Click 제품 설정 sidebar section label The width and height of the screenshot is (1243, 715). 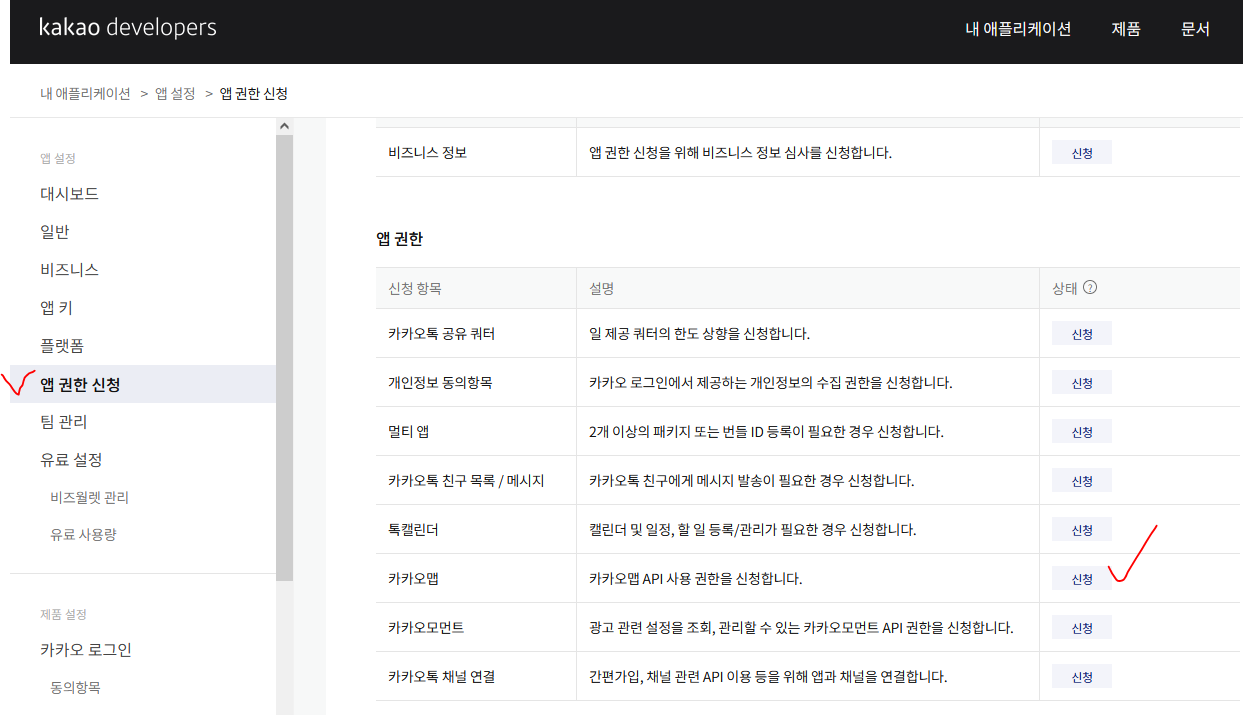click(x=63, y=614)
